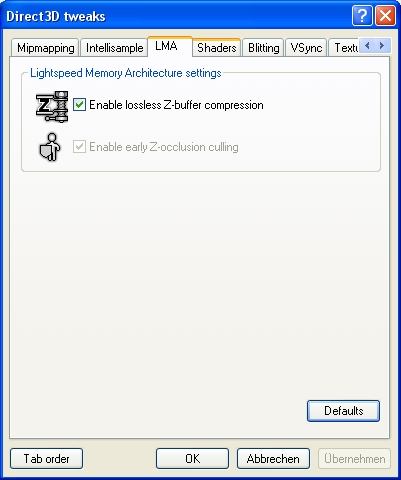The image size is (401, 480).
Task: Open the Tab order button
Action: point(46,459)
